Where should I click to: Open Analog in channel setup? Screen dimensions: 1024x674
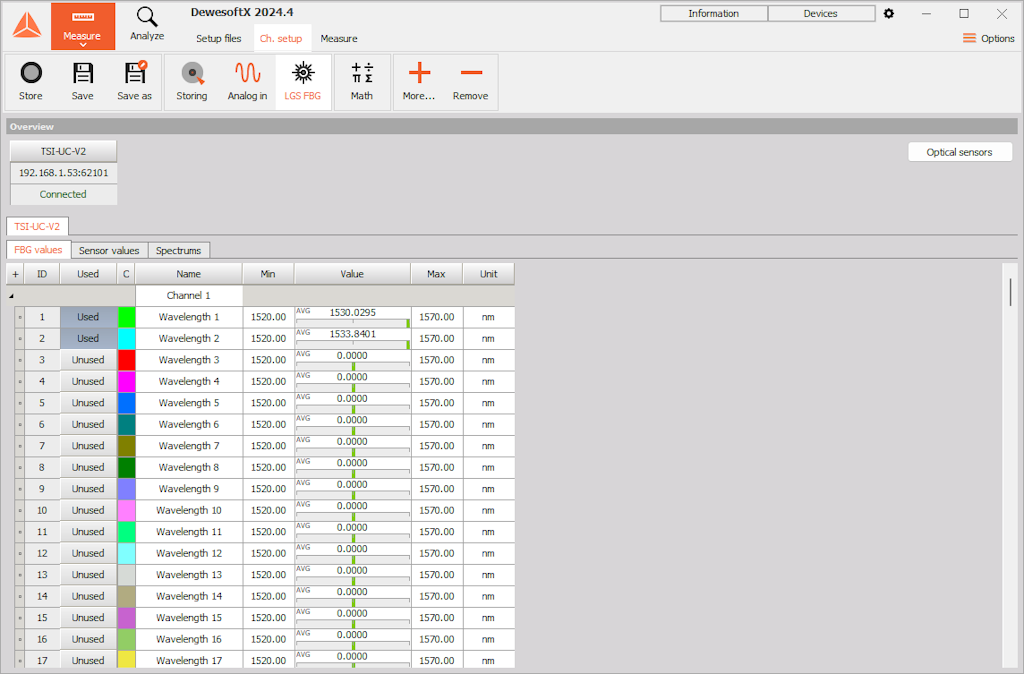pos(248,82)
